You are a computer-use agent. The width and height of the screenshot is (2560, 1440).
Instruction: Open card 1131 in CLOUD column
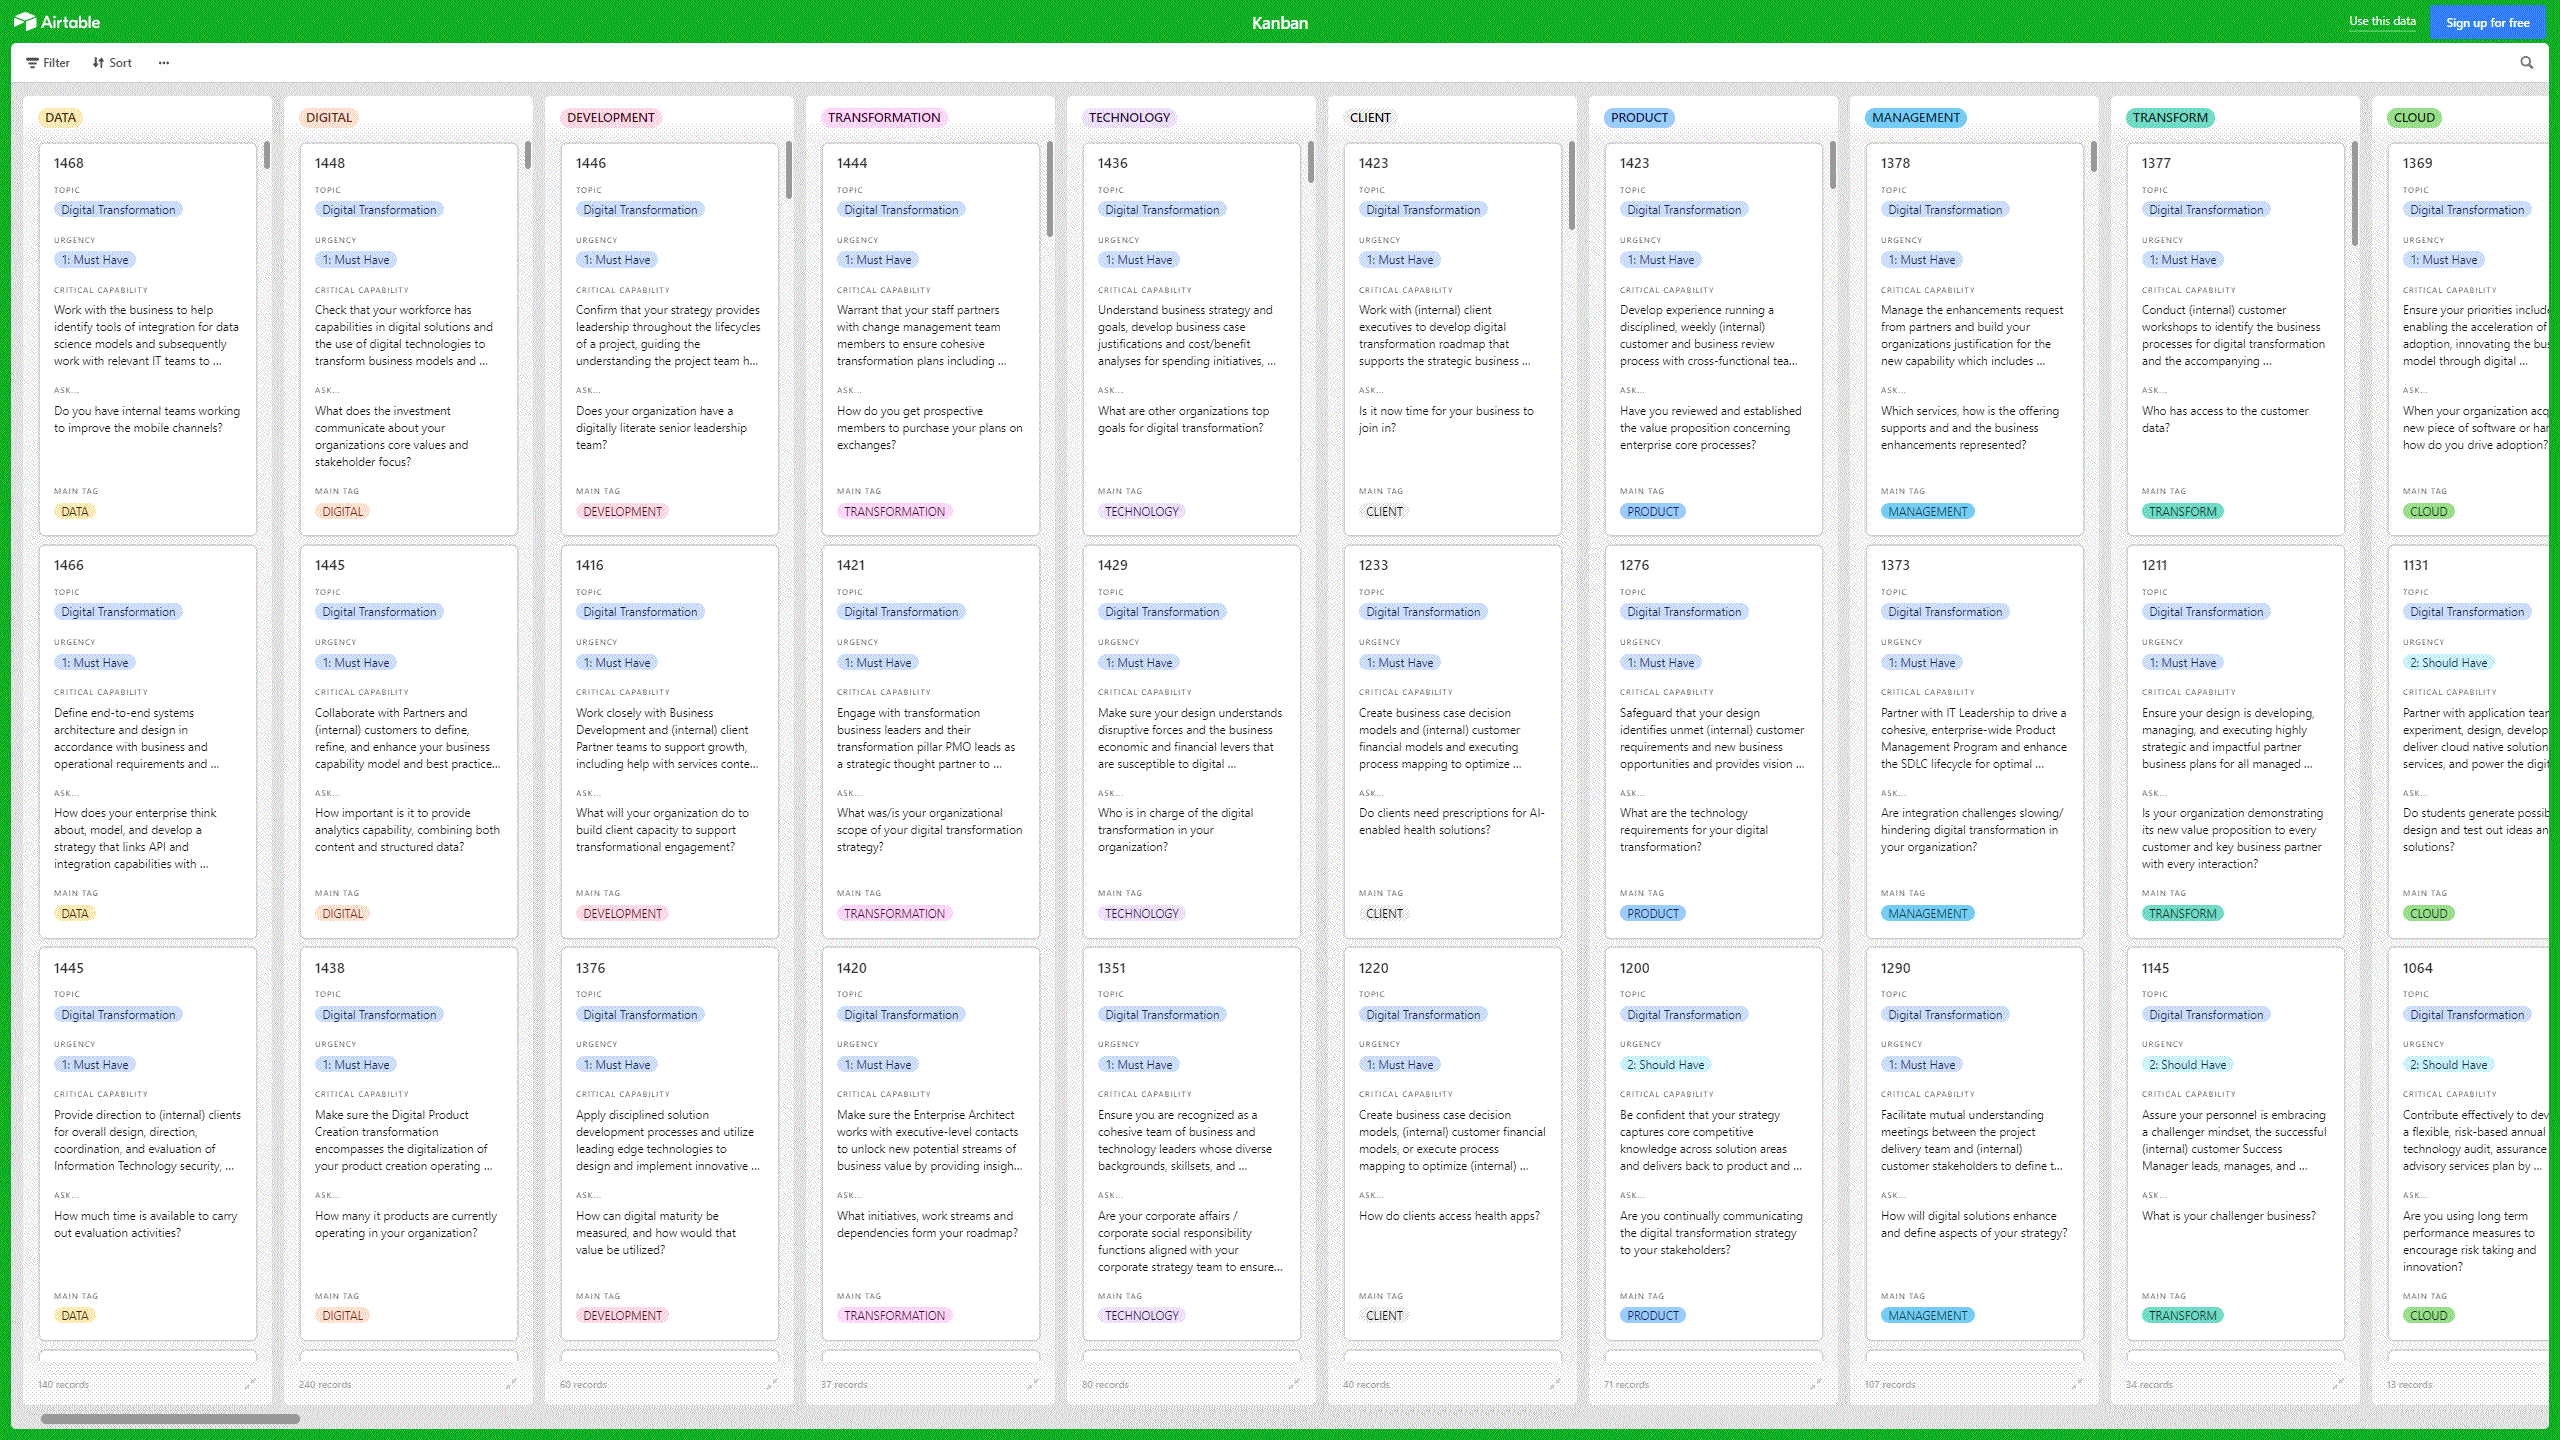pos(2468,741)
